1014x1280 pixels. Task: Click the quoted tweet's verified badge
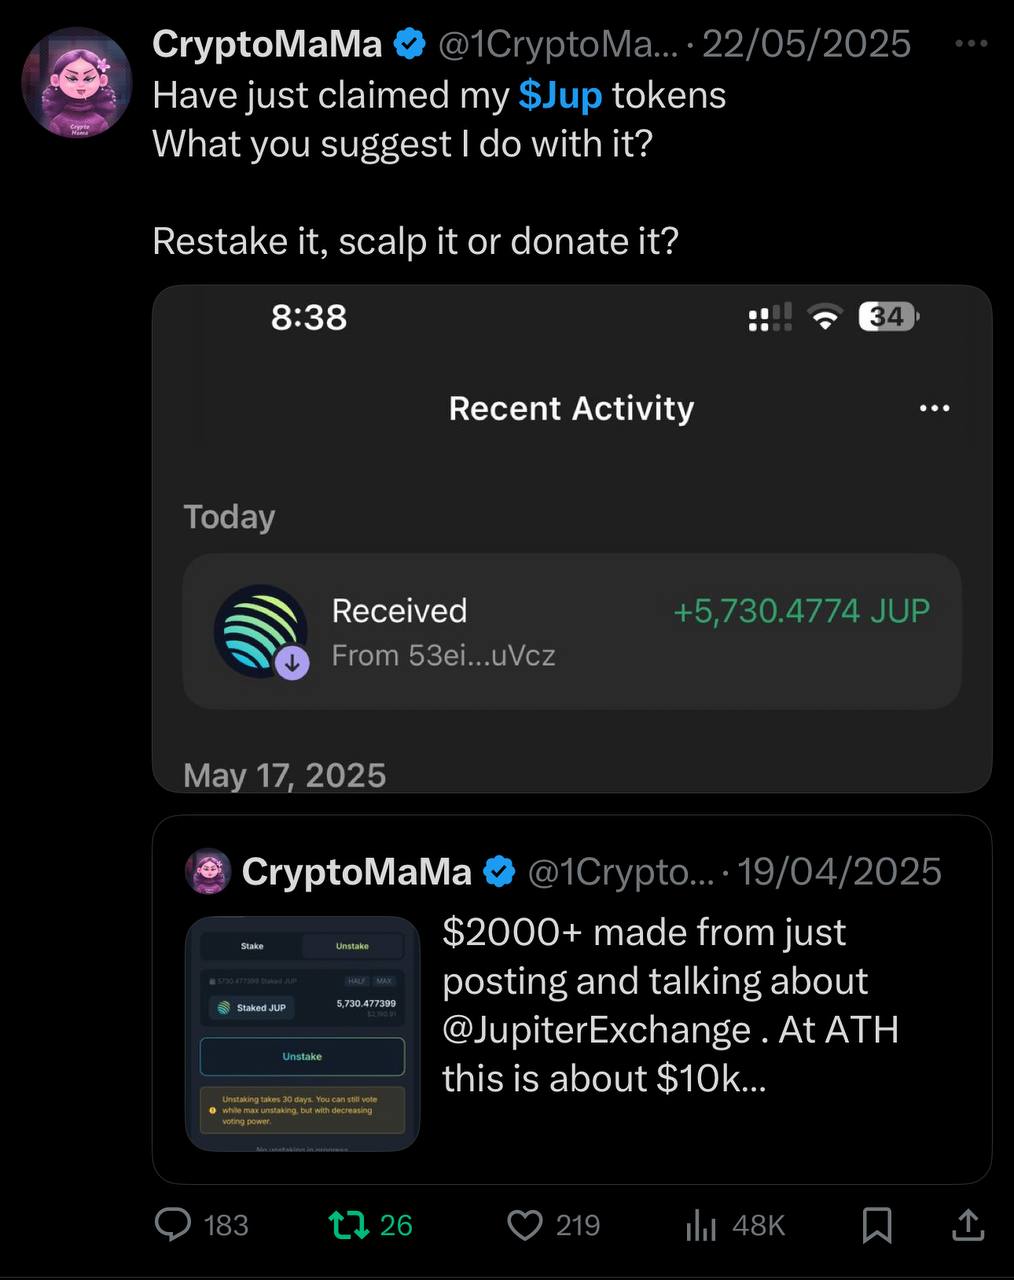point(499,872)
